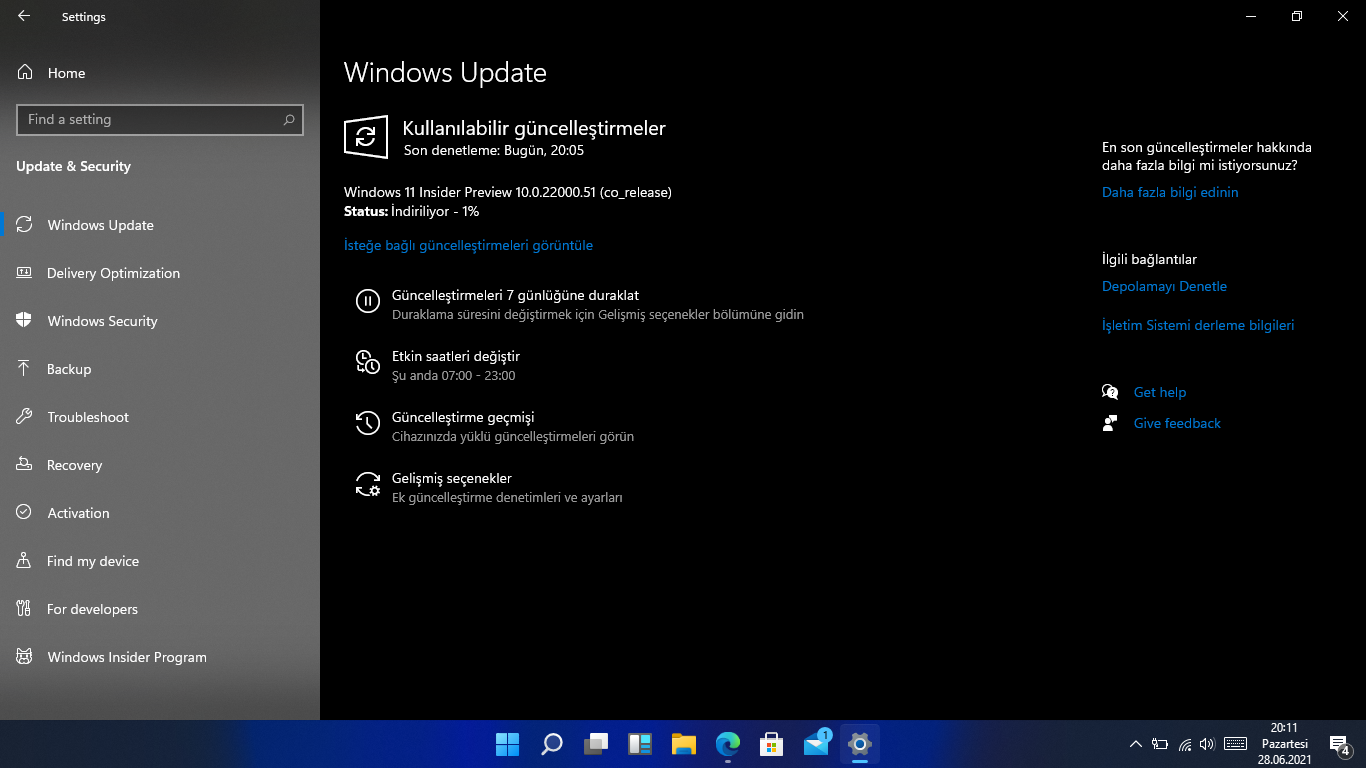The image size is (1366, 768).
Task: Click the 'Status: İndiriliyor - 1%' line
Action: point(411,212)
